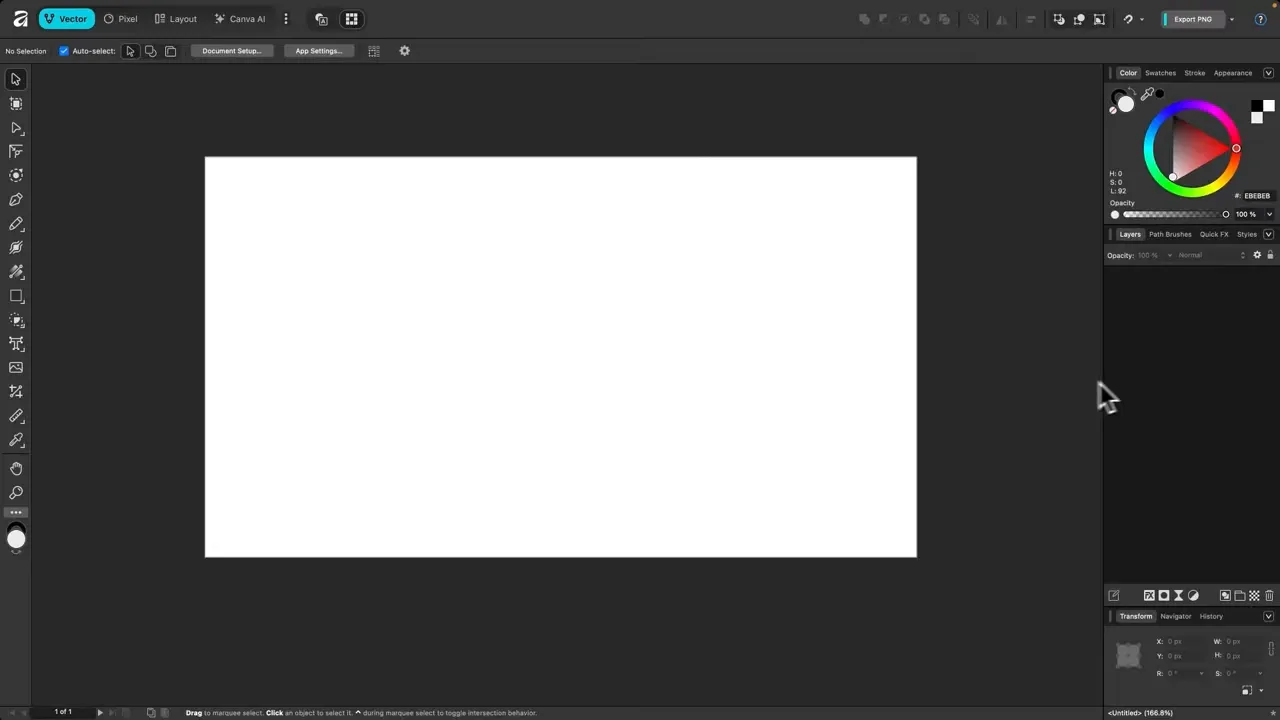The height and width of the screenshot is (720, 1280).
Task: Open the Navigator panel tab
Action: click(x=1176, y=616)
